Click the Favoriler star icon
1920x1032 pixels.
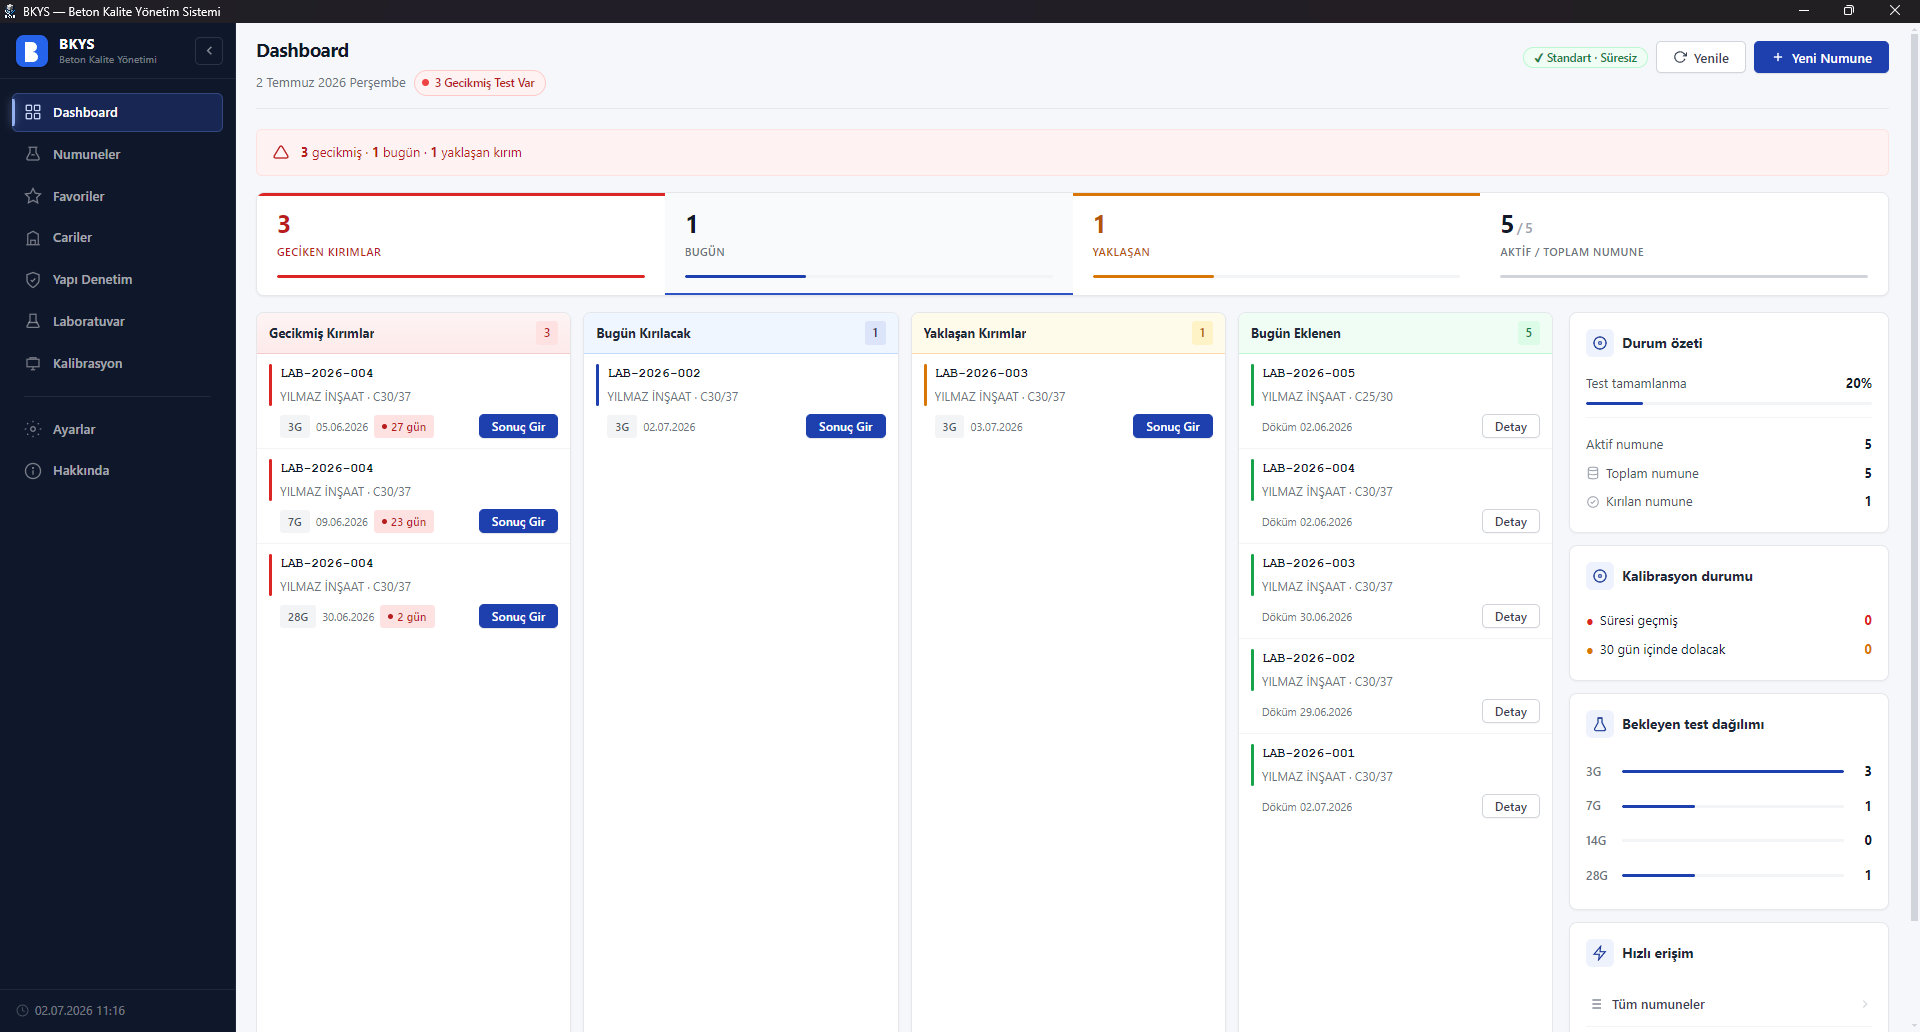(x=33, y=196)
